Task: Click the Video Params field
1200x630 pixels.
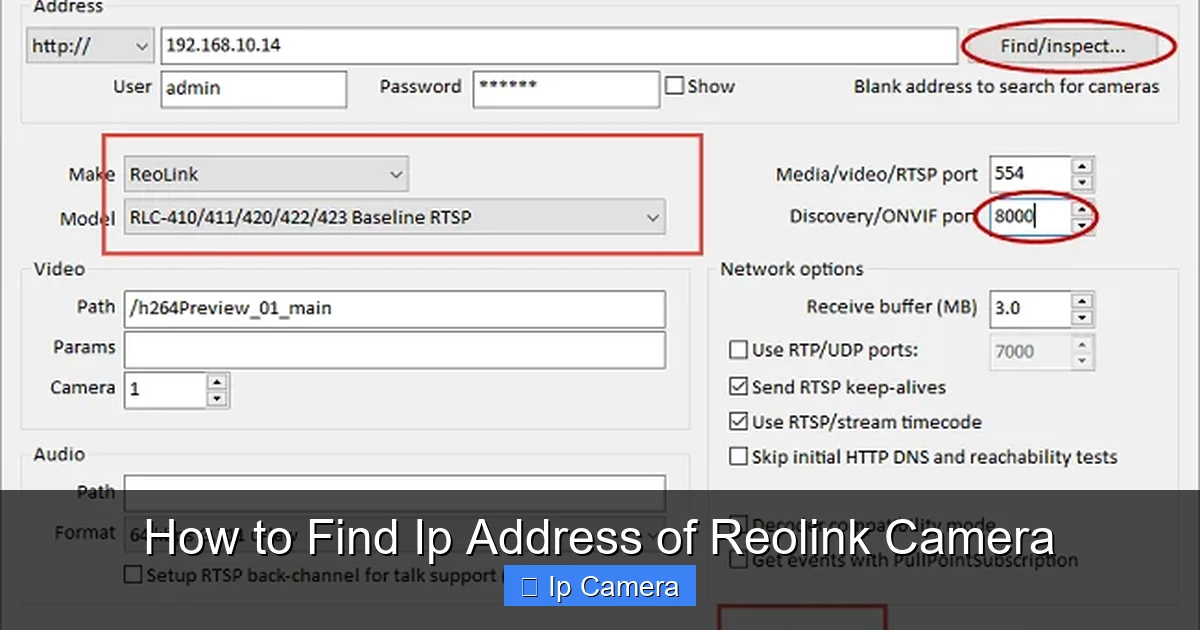Action: [394, 350]
